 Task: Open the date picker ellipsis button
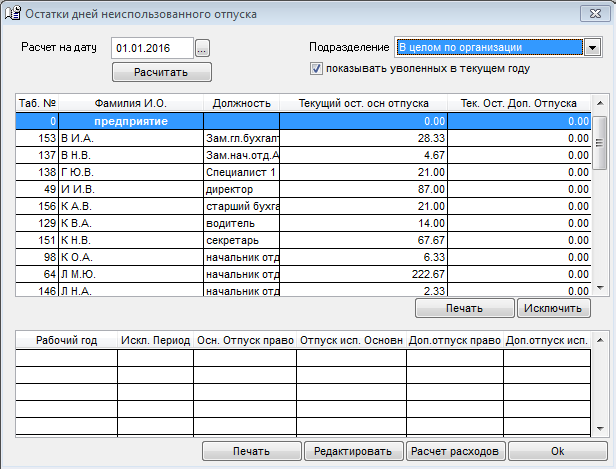click(202, 48)
